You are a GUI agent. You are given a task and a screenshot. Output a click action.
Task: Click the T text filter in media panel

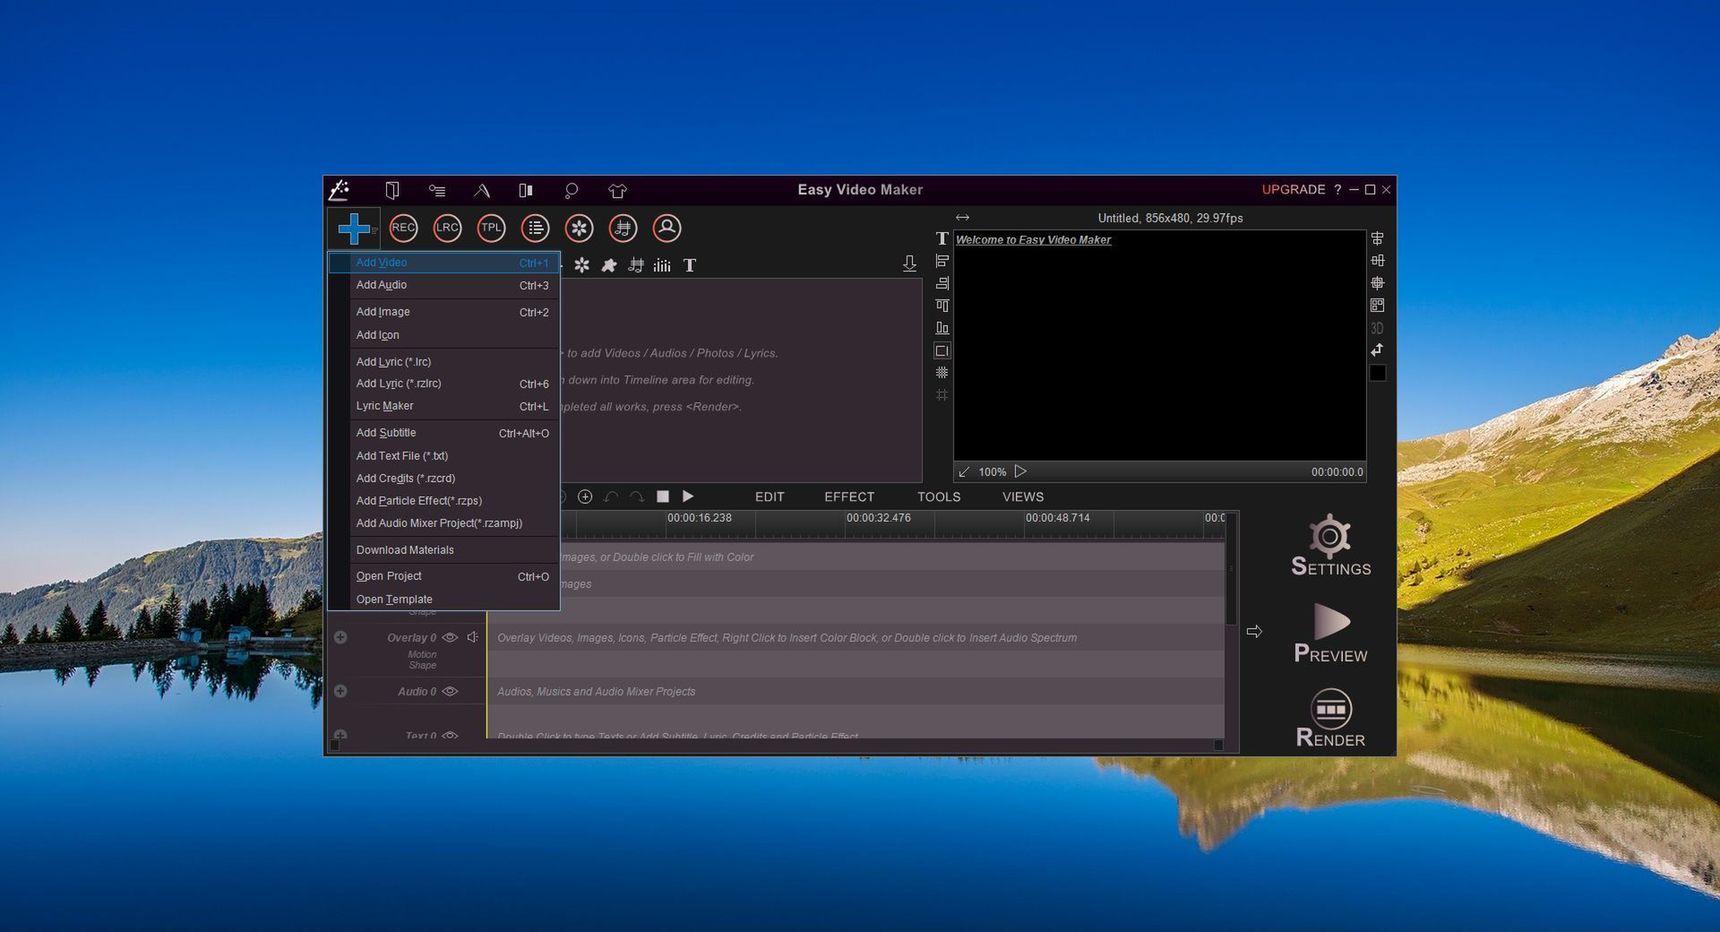point(689,265)
